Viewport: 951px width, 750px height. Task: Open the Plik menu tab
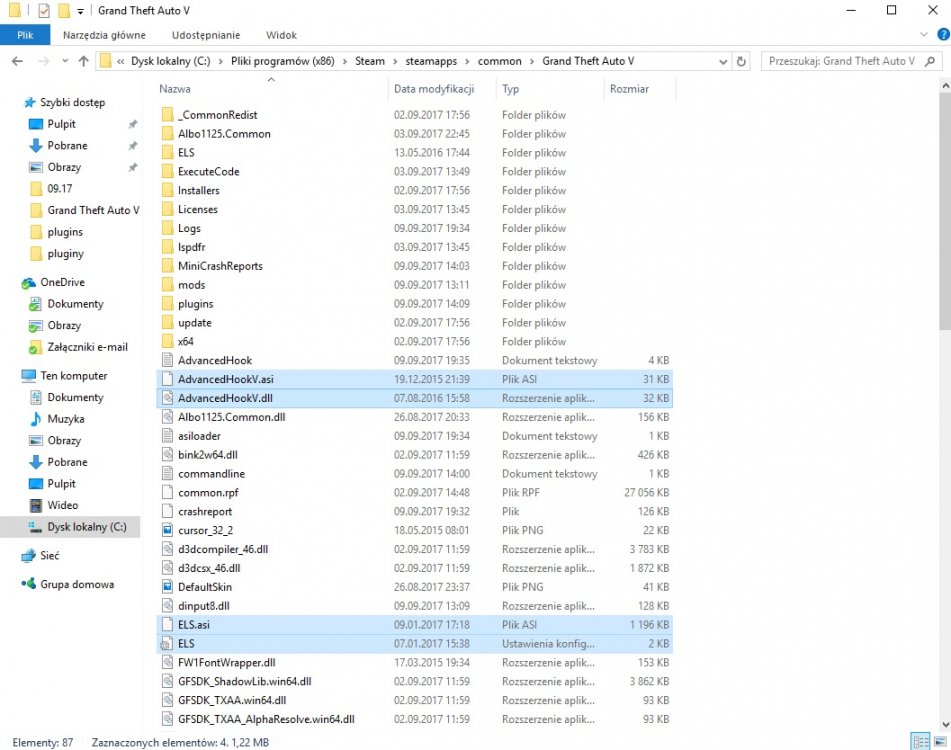25,35
